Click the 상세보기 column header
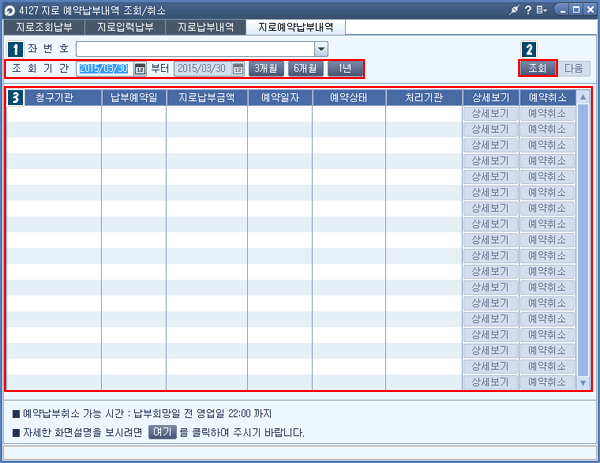600x463 pixels. click(x=491, y=98)
